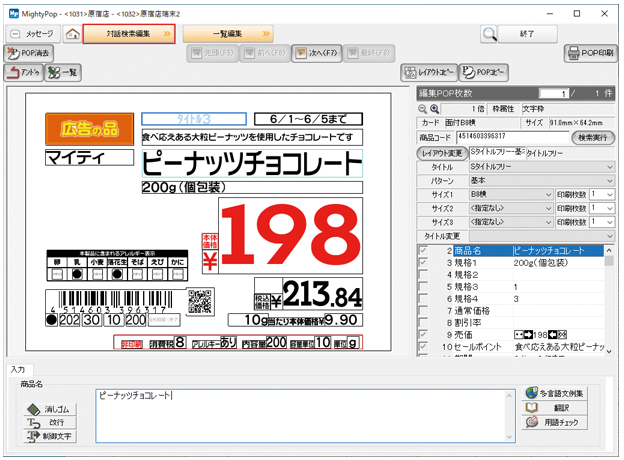Image resolution: width=624 pixels, height=460 pixels.
Task: Click the アンドゥ undo button
Action: click(23, 73)
